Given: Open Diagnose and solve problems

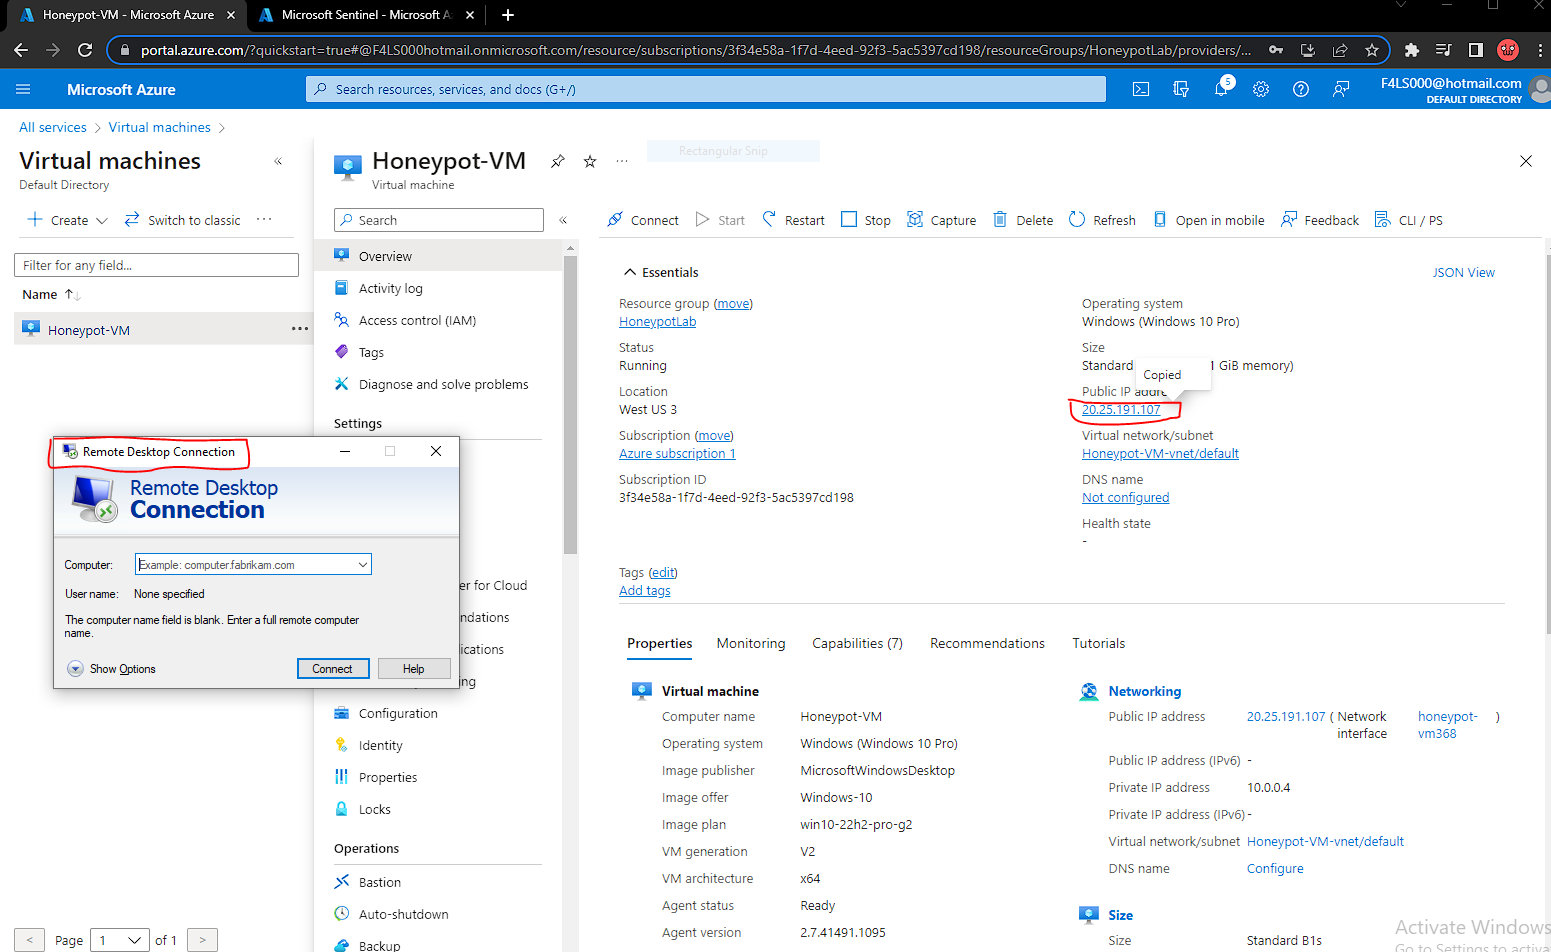Looking at the screenshot, I should [x=443, y=384].
